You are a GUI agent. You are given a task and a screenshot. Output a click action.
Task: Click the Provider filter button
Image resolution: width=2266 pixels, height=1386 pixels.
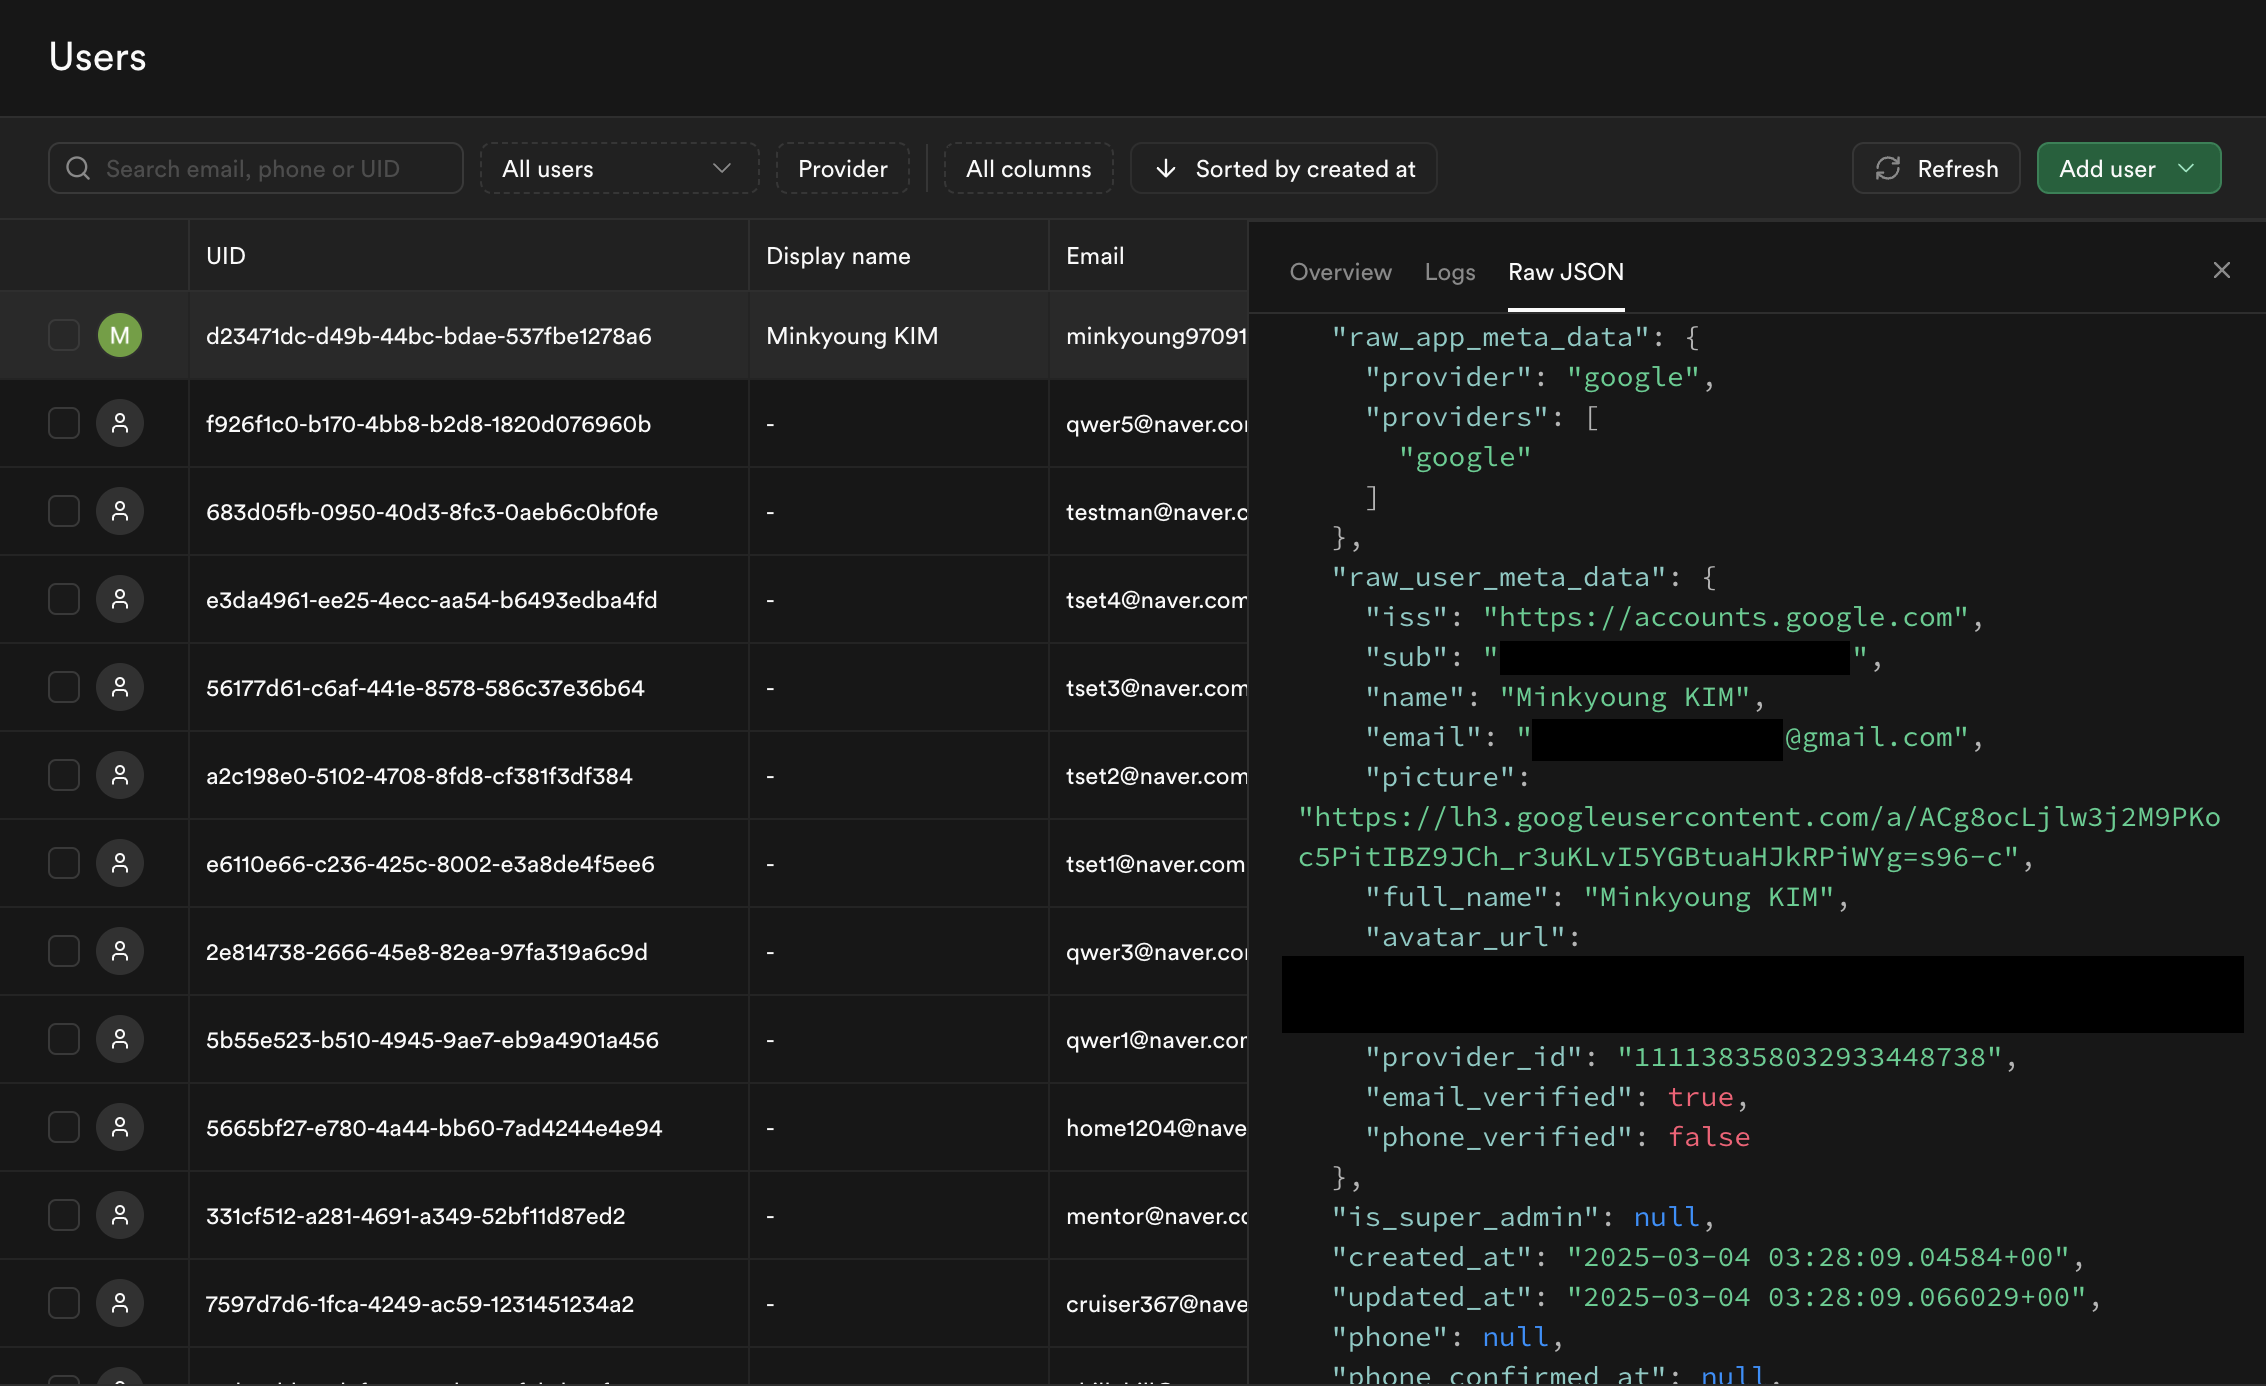tap(842, 168)
